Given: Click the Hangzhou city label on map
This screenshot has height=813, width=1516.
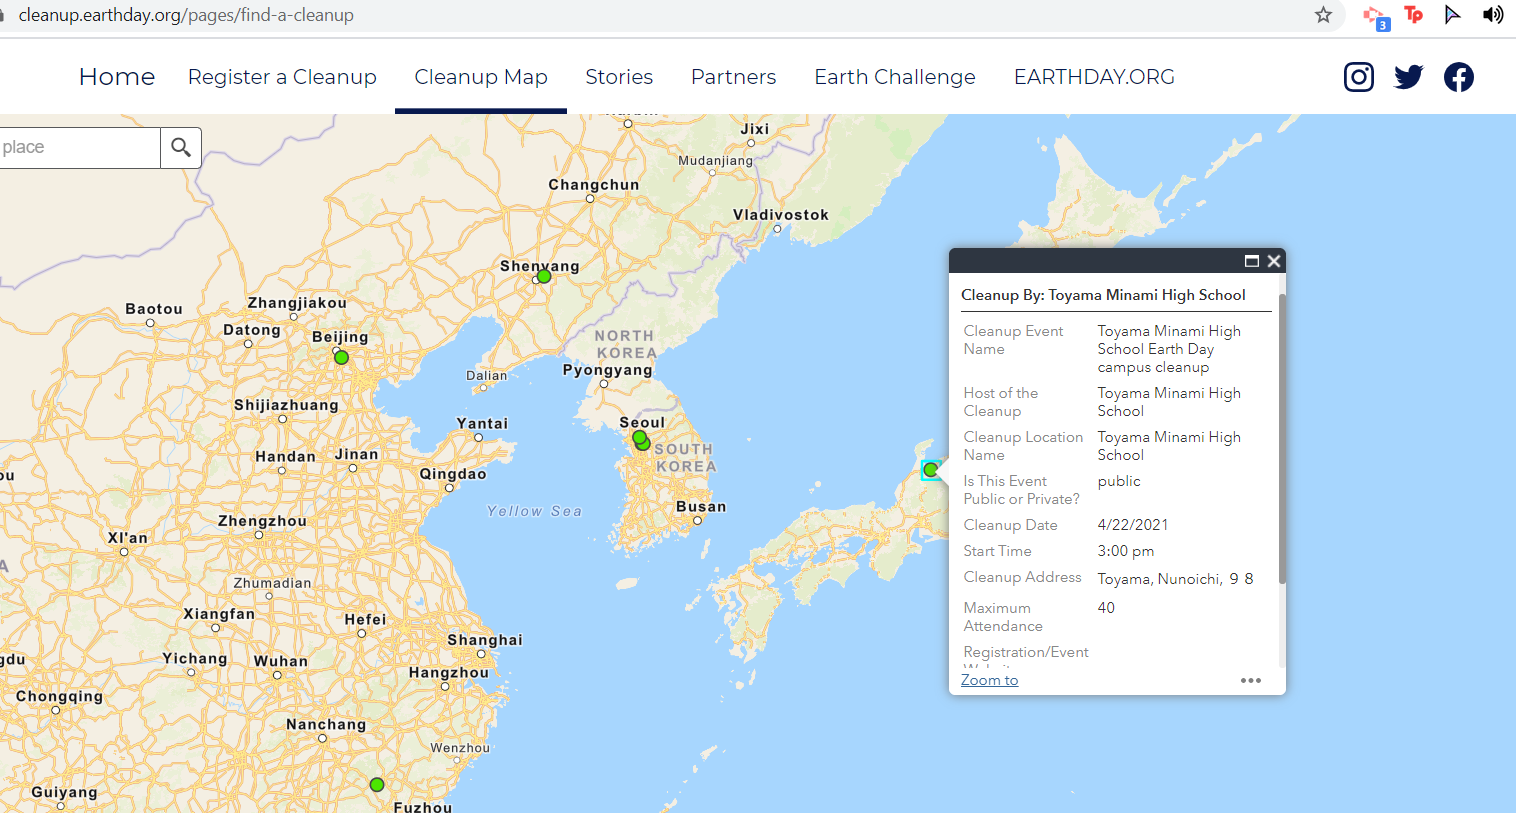Looking at the screenshot, I should click(449, 673).
